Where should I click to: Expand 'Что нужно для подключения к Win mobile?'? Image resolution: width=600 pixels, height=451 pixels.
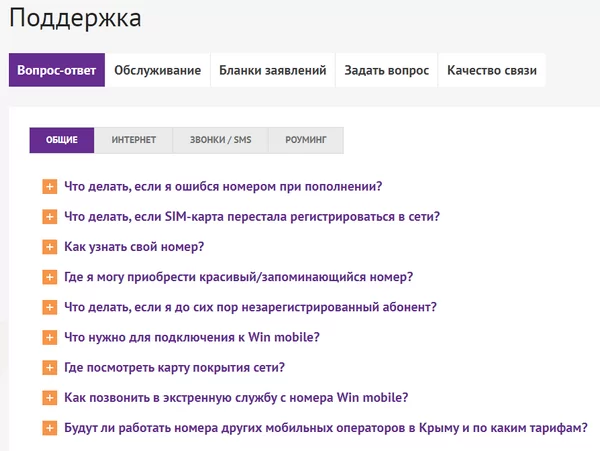tap(191, 337)
